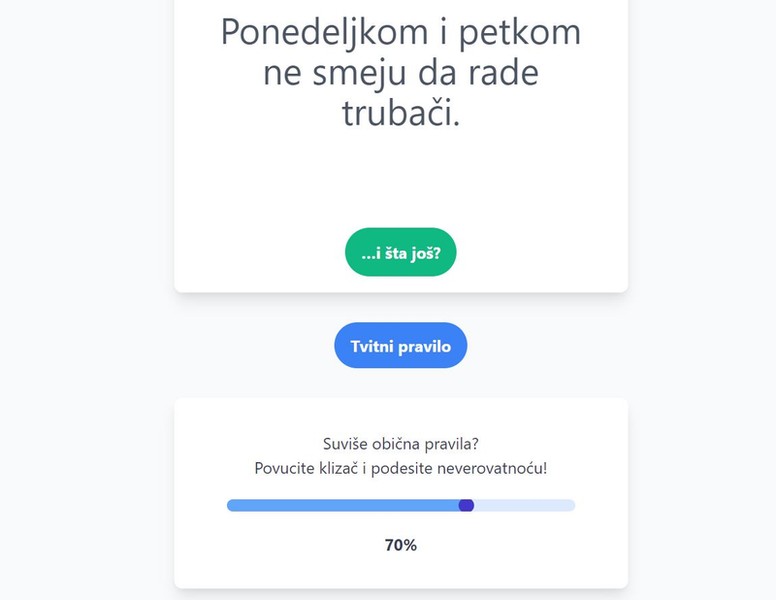776x600 pixels.
Task: Click the green "...i šta još?" button
Action: tap(400, 253)
